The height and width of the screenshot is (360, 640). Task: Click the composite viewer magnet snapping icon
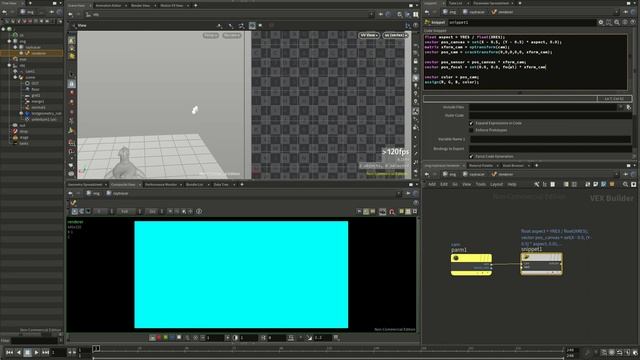pos(392,211)
